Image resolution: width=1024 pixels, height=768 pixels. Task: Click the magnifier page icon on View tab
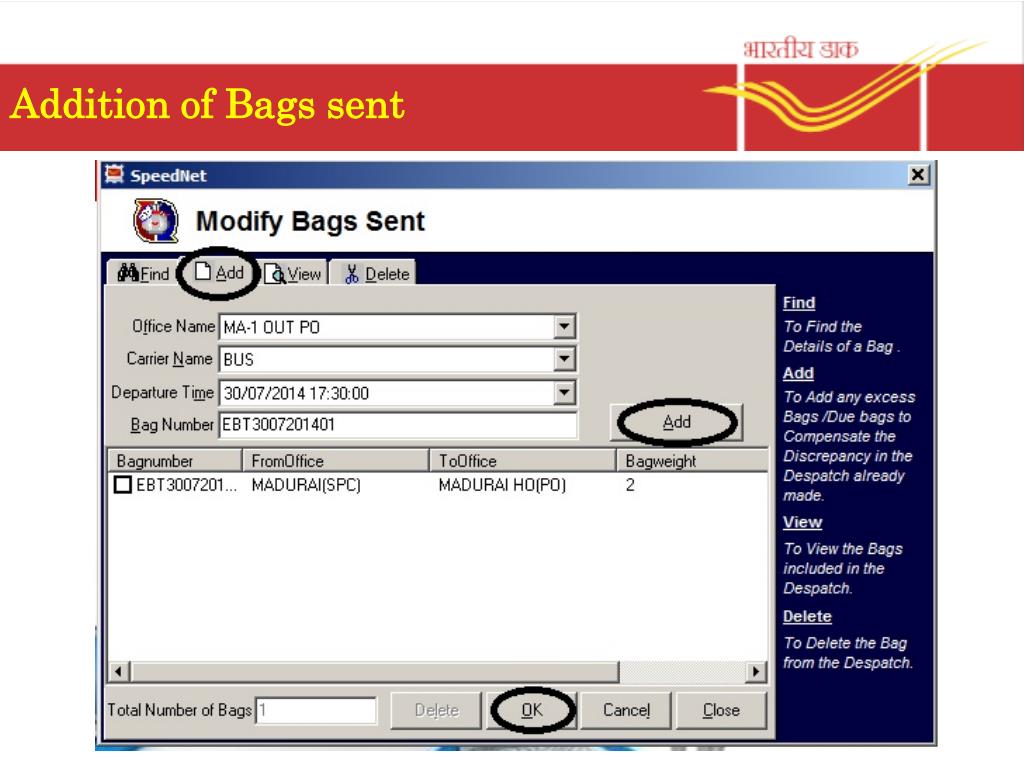tap(275, 274)
